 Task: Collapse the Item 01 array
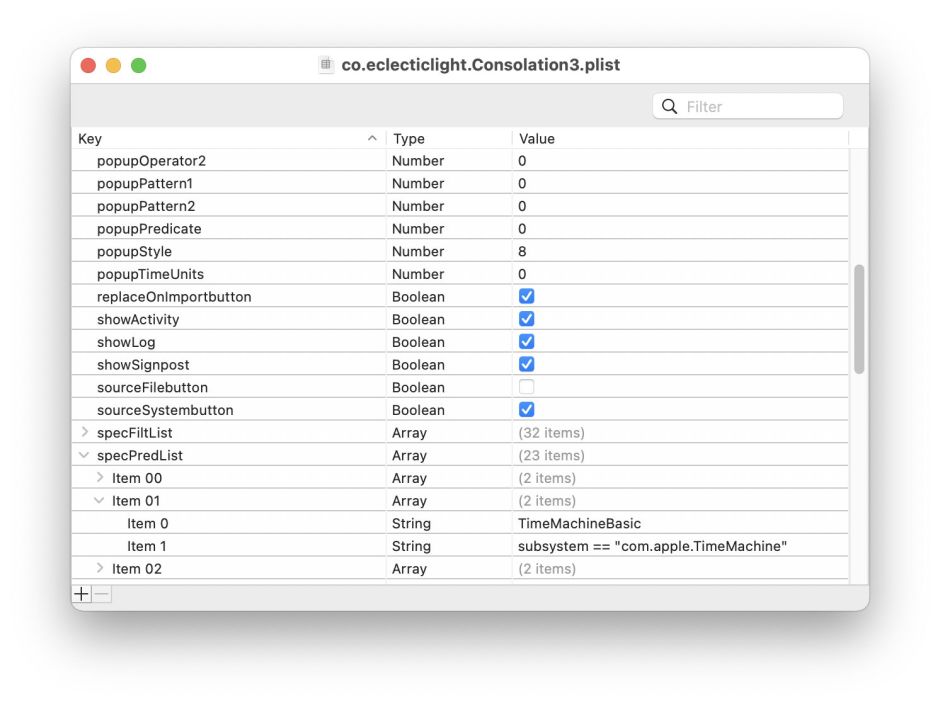click(x=99, y=500)
